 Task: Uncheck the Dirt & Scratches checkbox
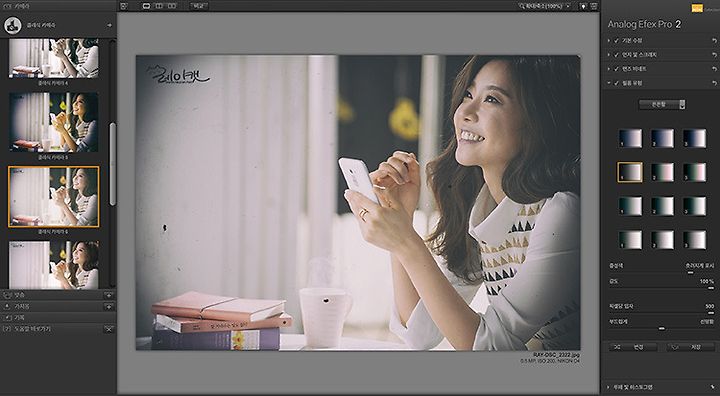tap(616, 55)
